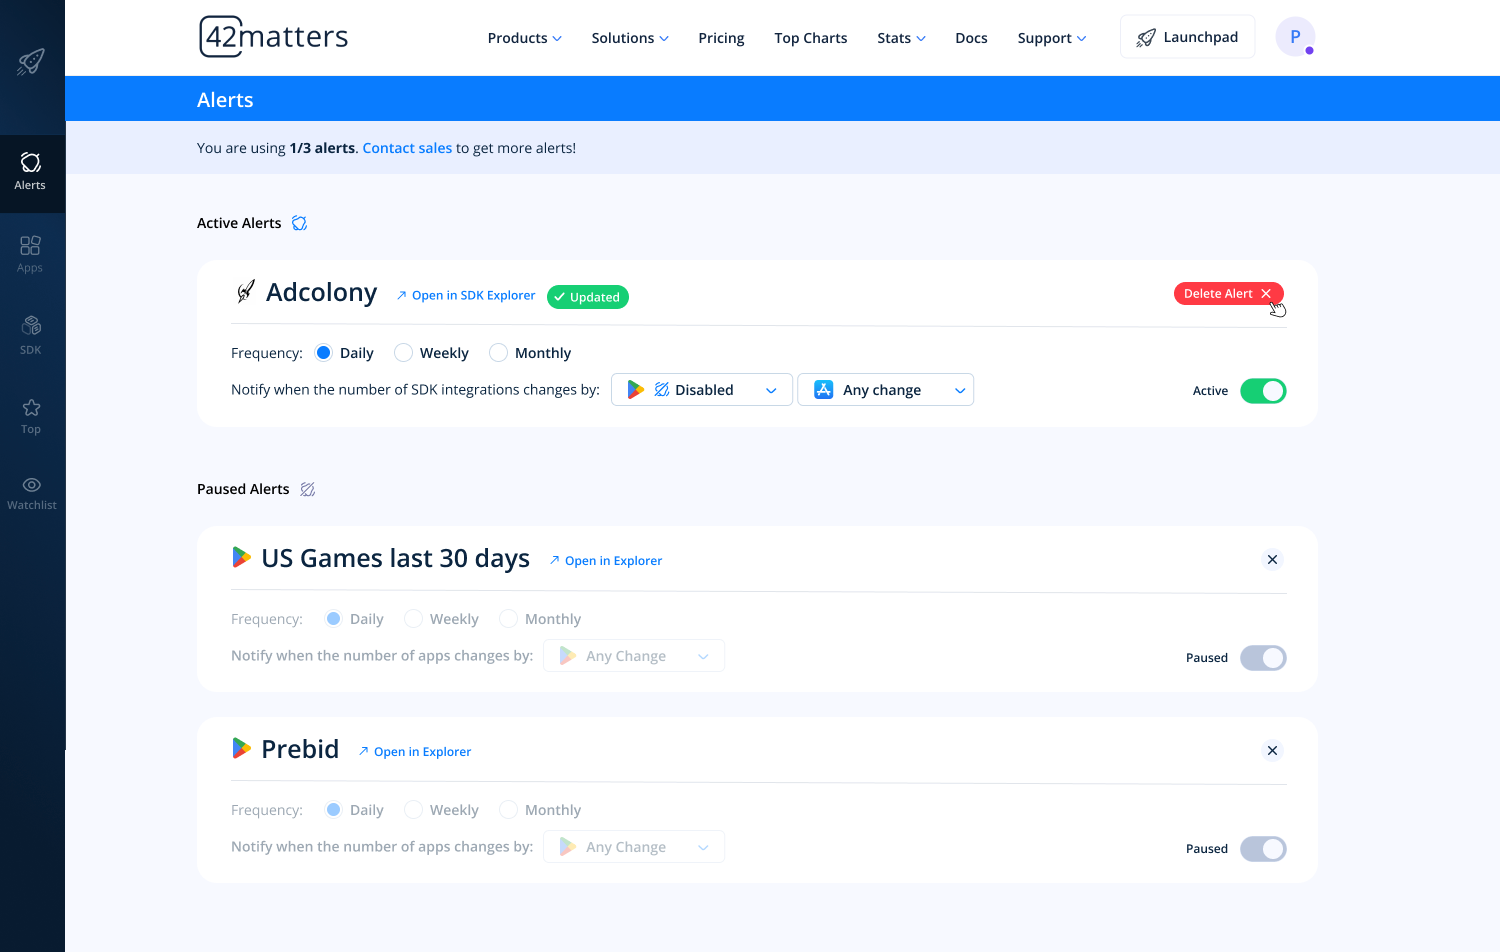The width and height of the screenshot is (1500, 952).
Task: Remove the Prebid alert with the X
Action: click(1272, 750)
